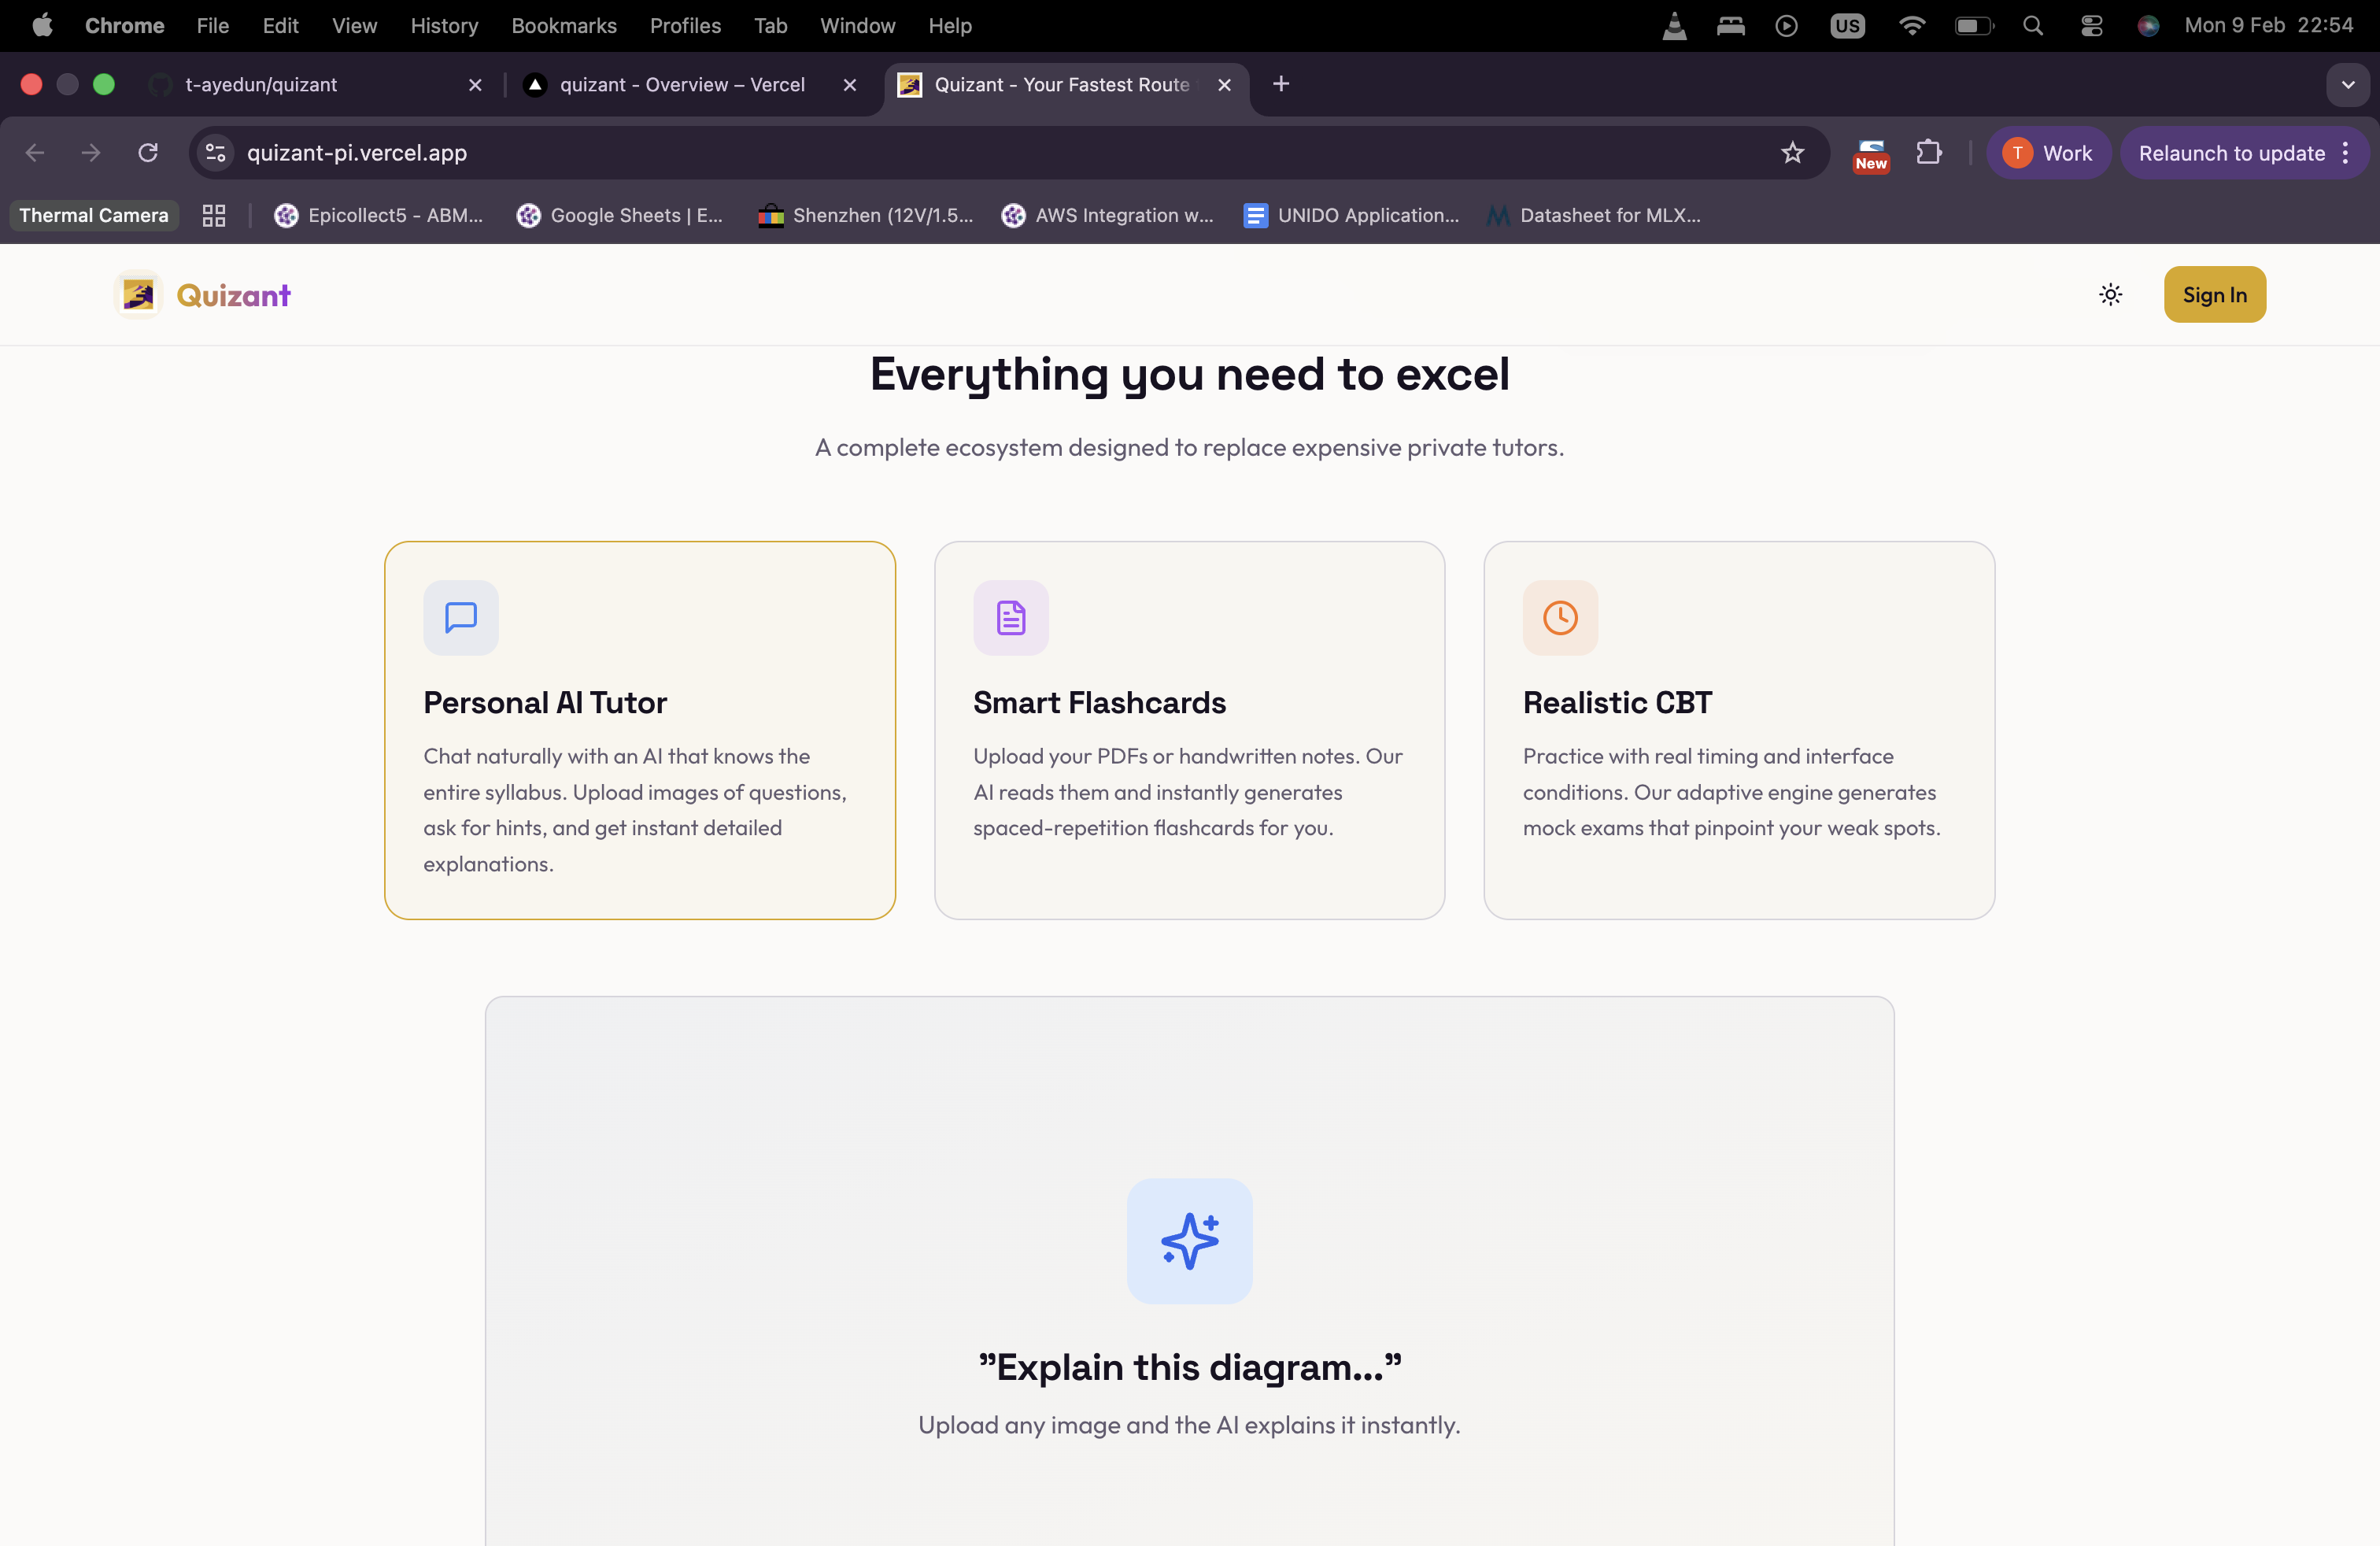Viewport: 2380px width, 1546px height.
Task: Open the macOS Control Center icon
Action: click(2091, 26)
